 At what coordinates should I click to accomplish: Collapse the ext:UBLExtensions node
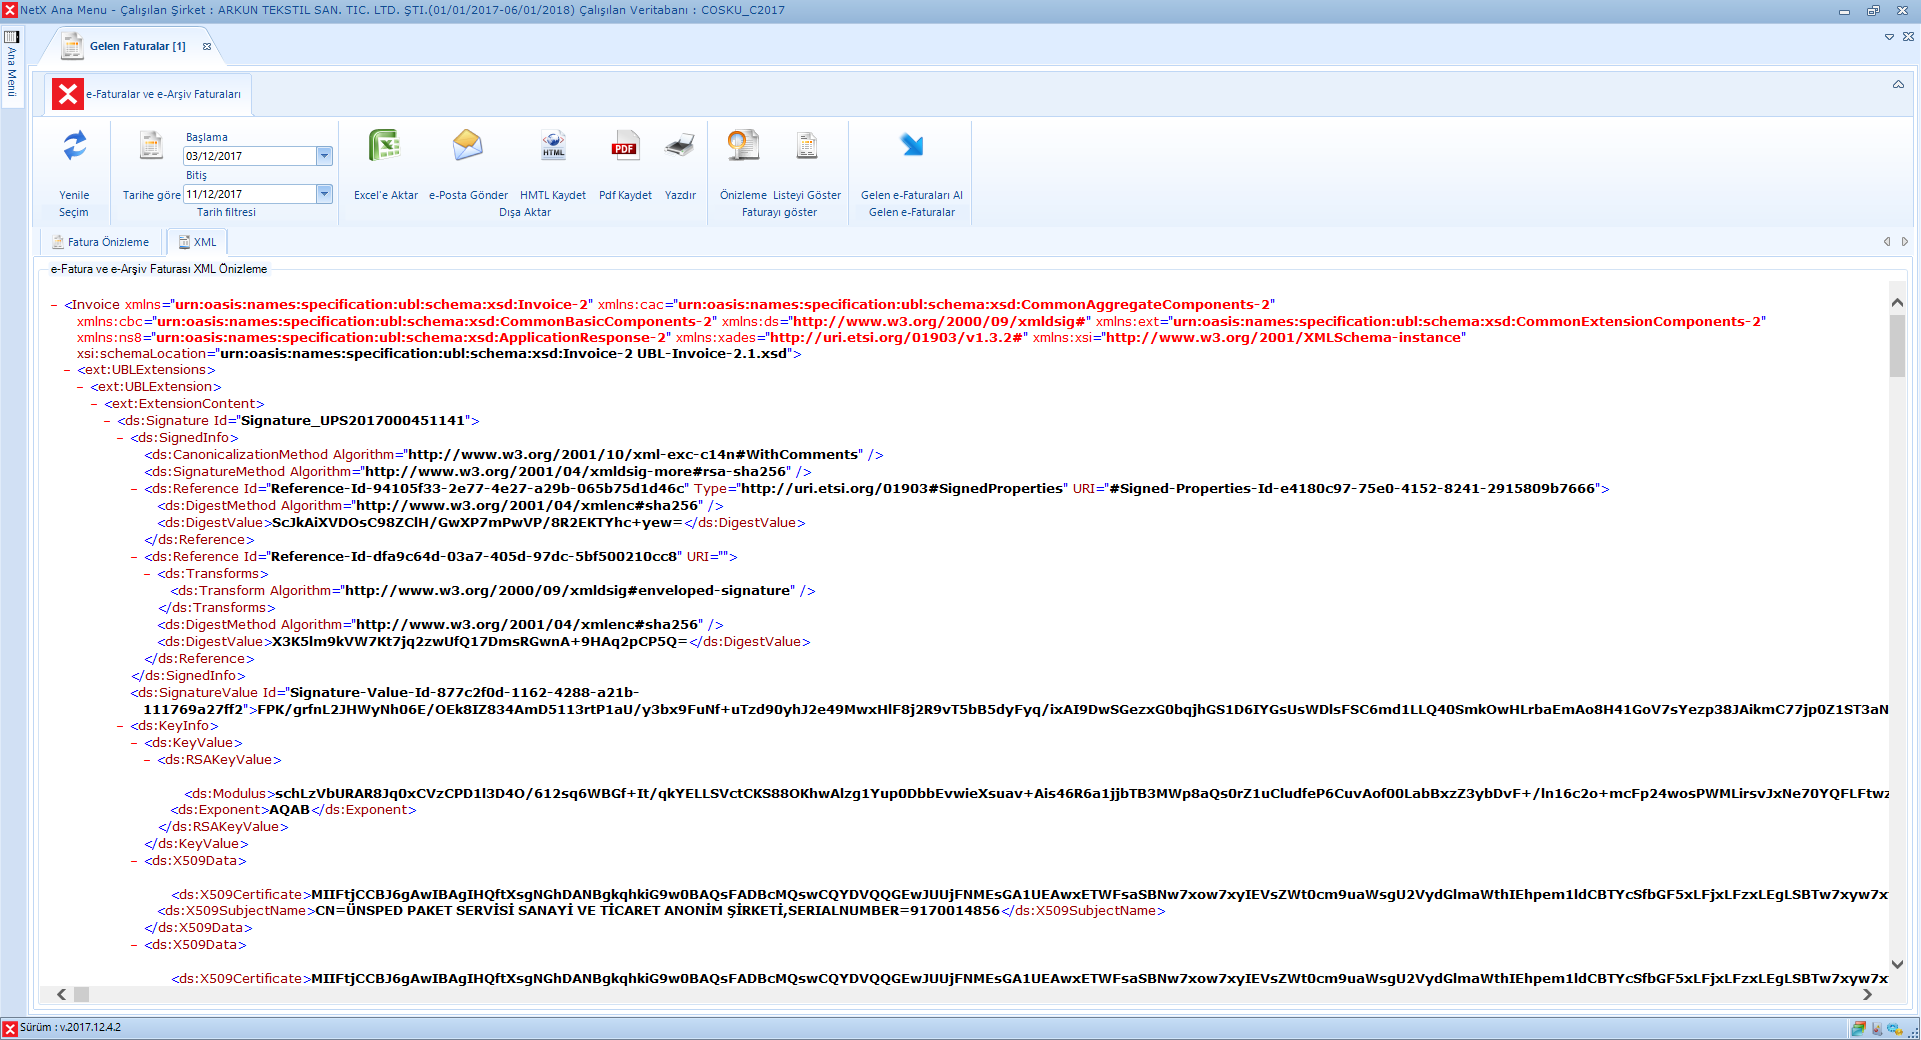tap(68, 370)
